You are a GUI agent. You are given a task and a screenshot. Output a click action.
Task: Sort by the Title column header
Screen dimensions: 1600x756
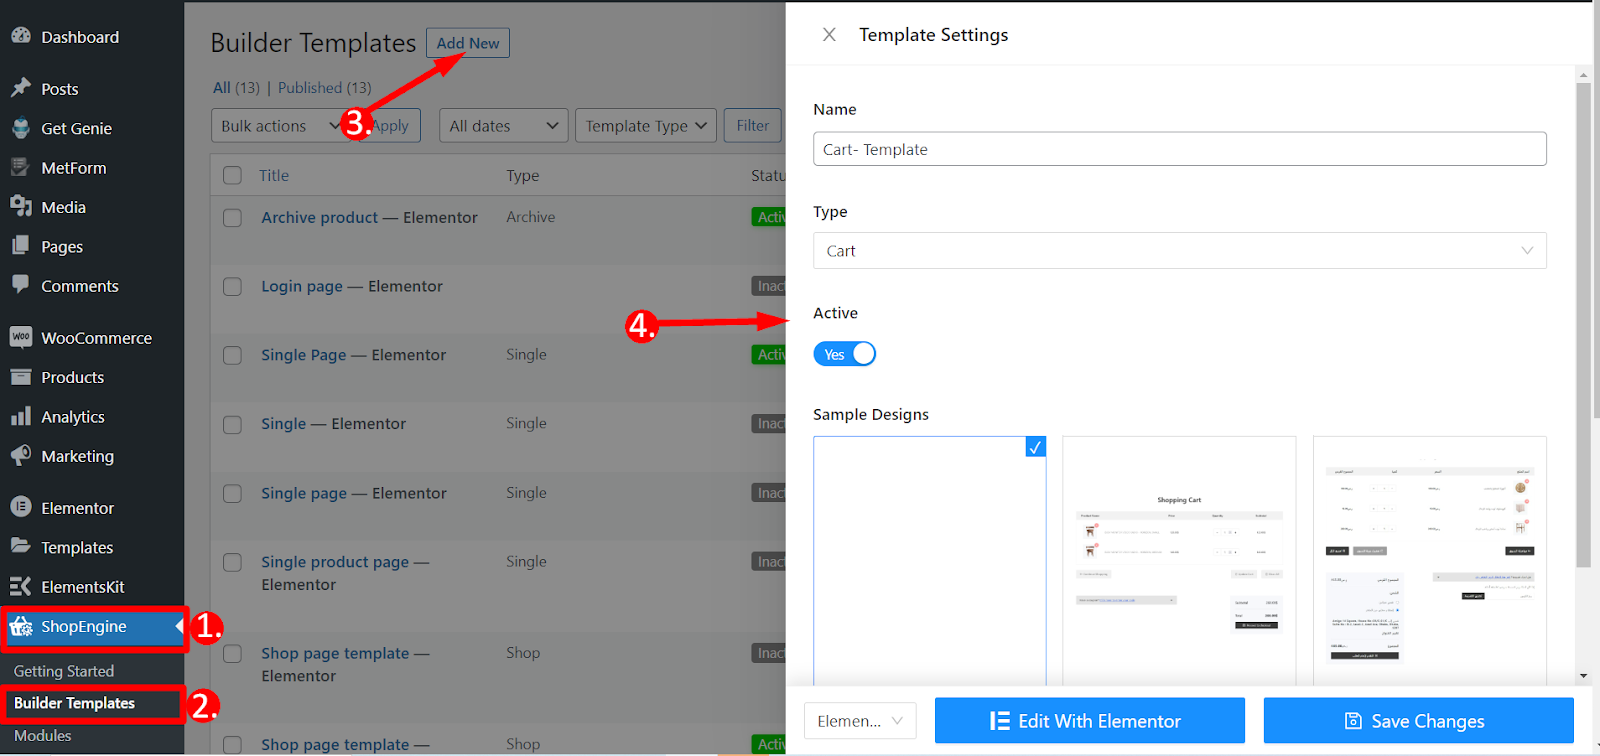[x=274, y=175]
